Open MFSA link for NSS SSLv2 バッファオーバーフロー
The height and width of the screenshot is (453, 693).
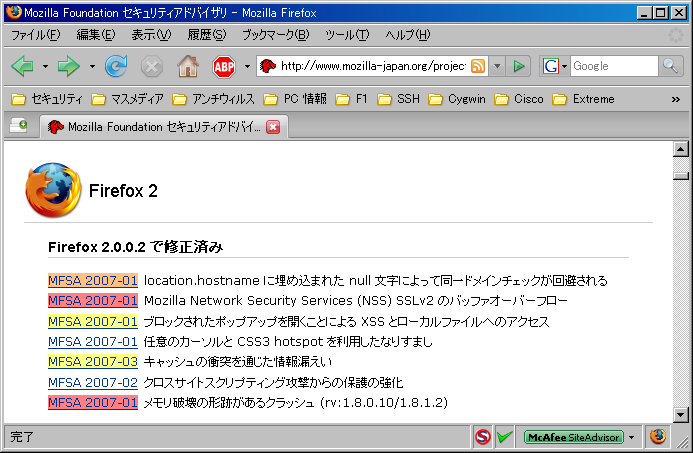(93, 301)
